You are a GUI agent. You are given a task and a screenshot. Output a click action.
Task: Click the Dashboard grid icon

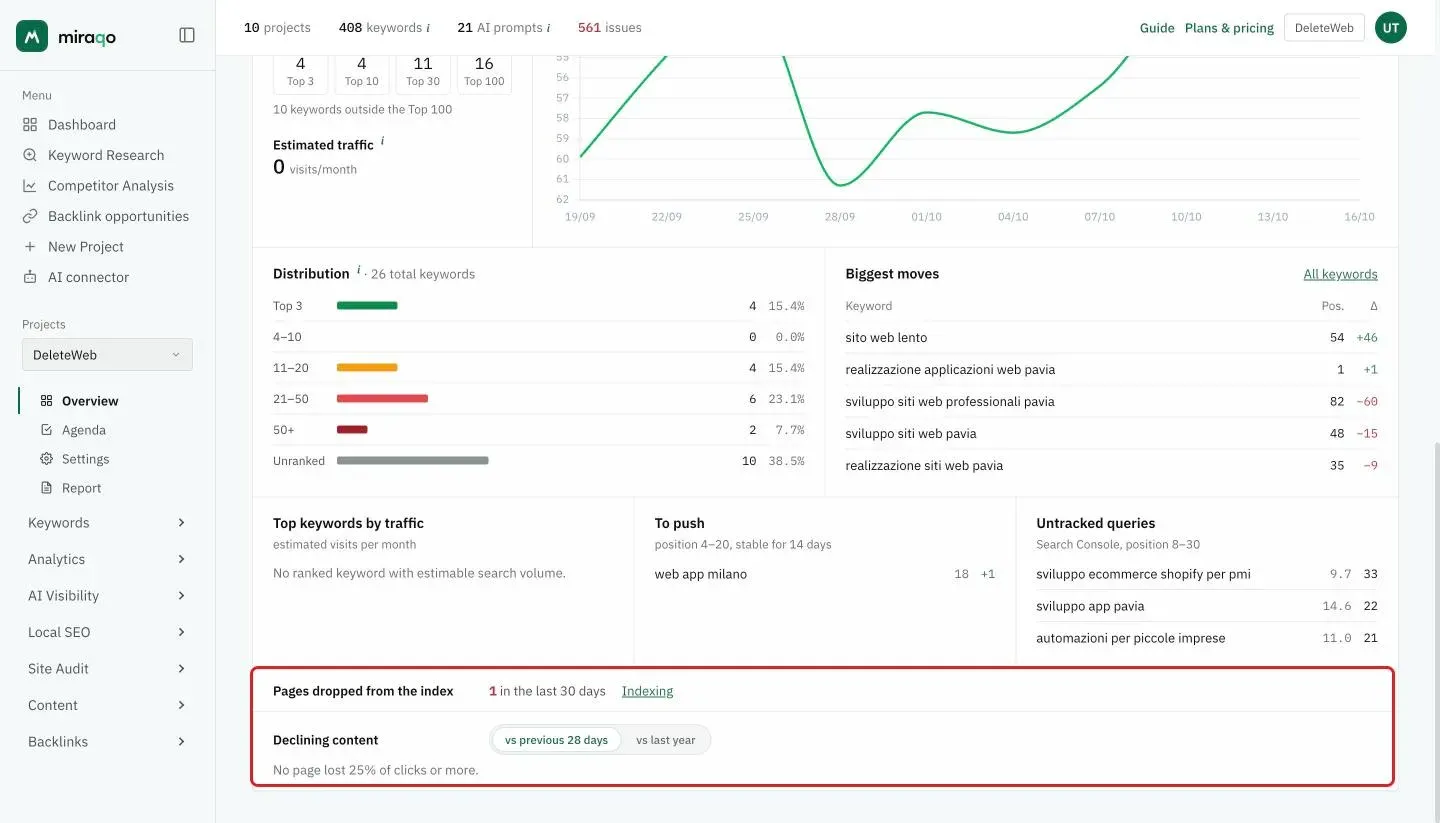click(x=30, y=125)
